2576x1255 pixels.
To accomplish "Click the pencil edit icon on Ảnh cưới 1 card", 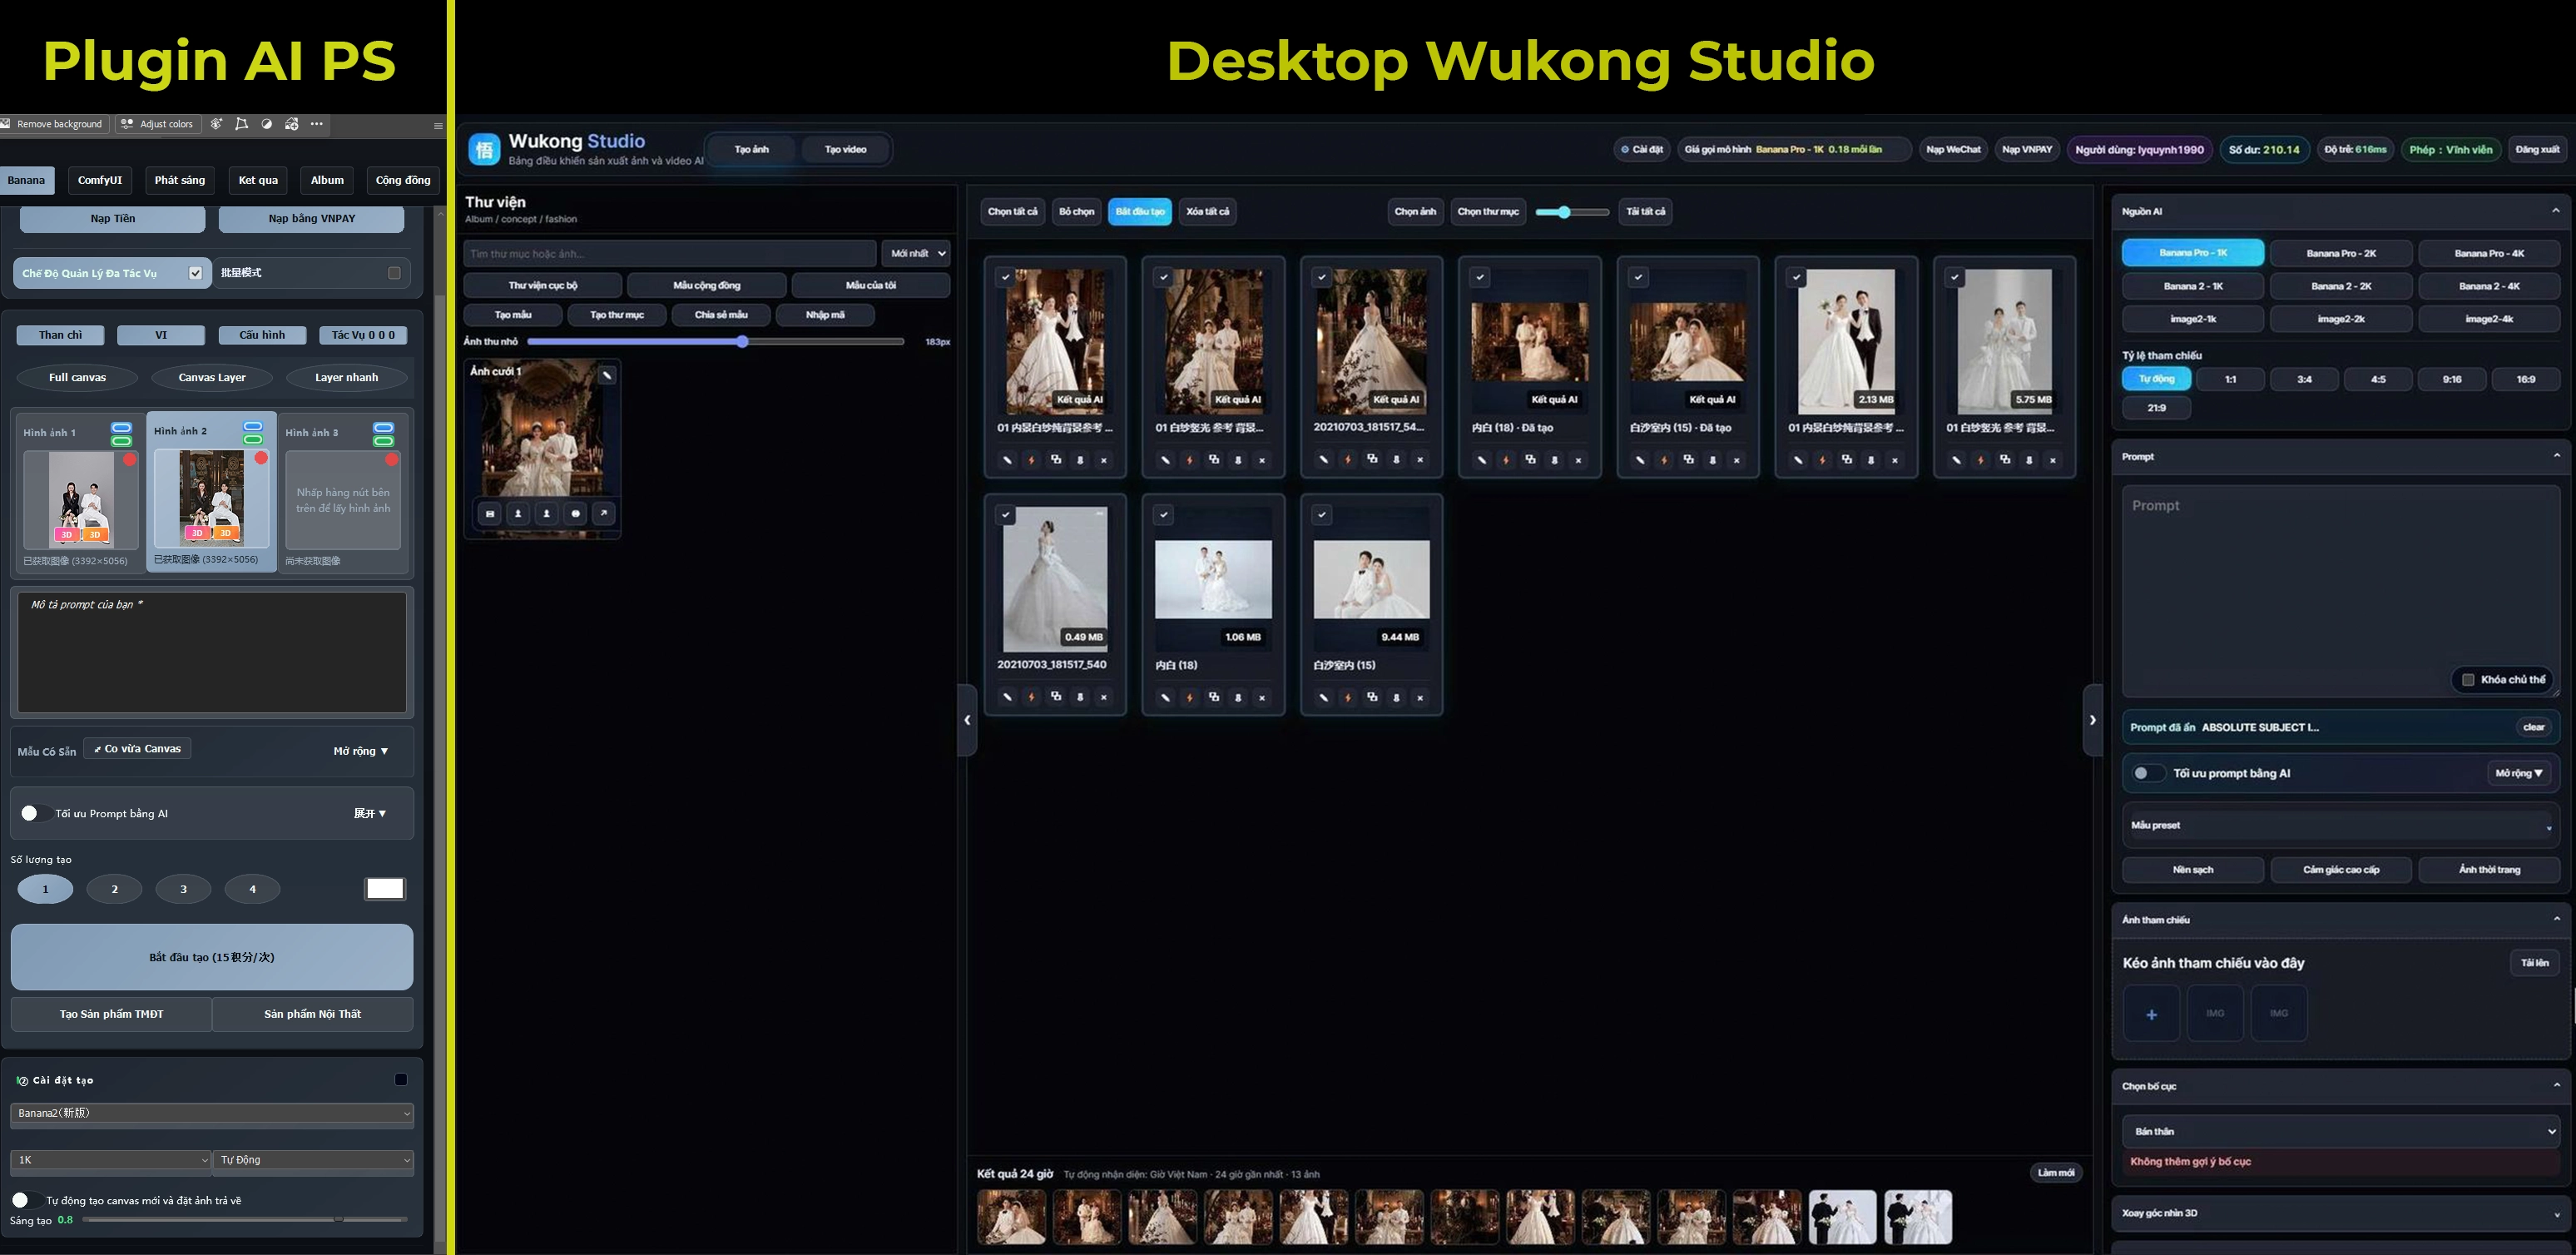I will [x=607, y=375].
